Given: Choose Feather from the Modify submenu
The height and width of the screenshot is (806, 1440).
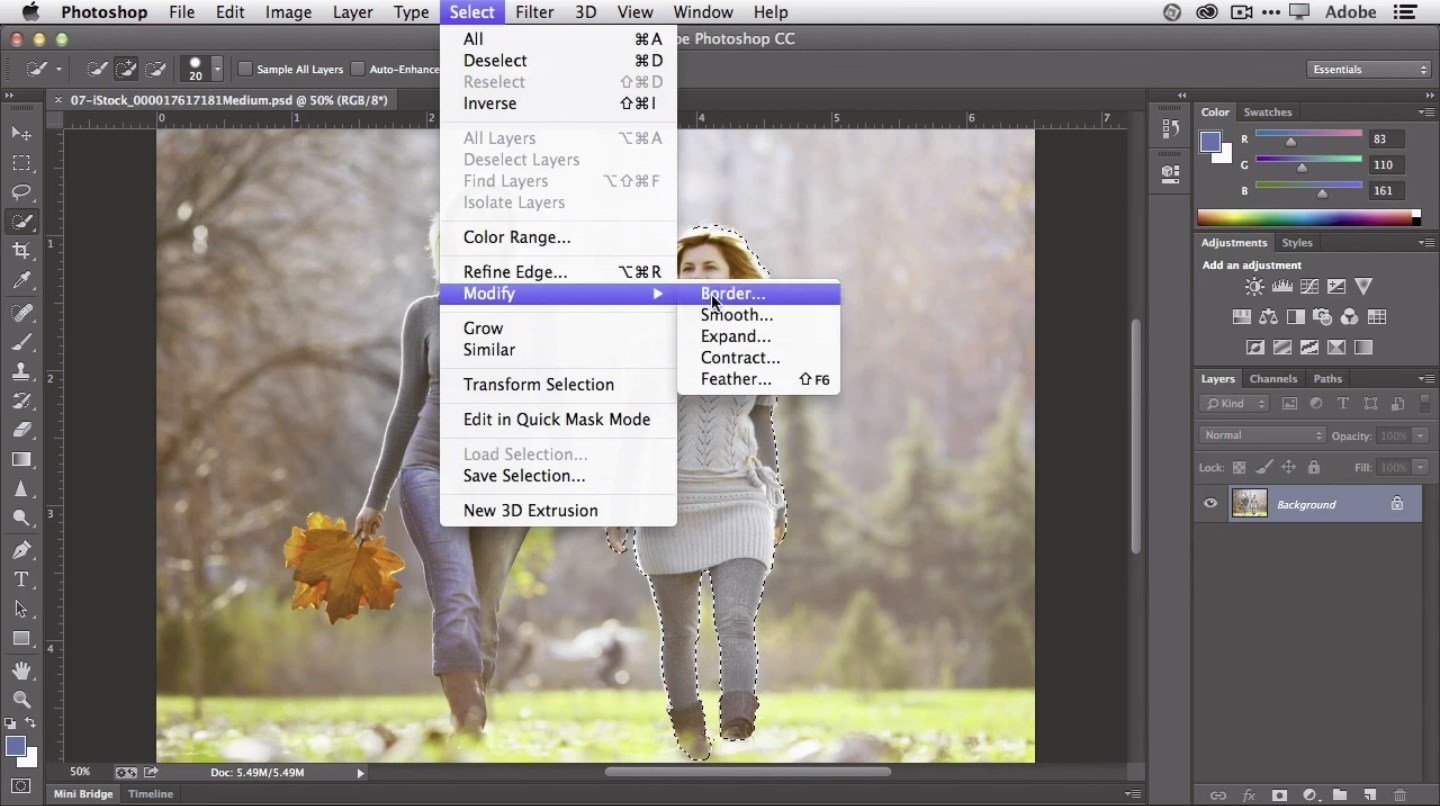Looking at the screenshot, I should coord(736,379).
